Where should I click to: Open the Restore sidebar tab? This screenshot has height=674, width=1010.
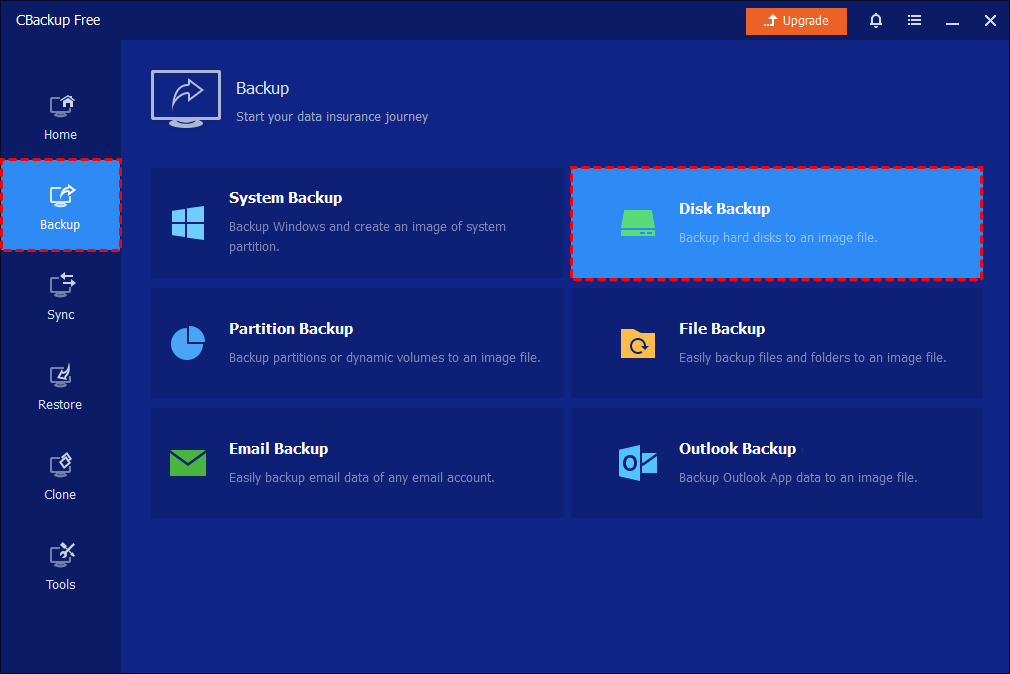[60, 387]
